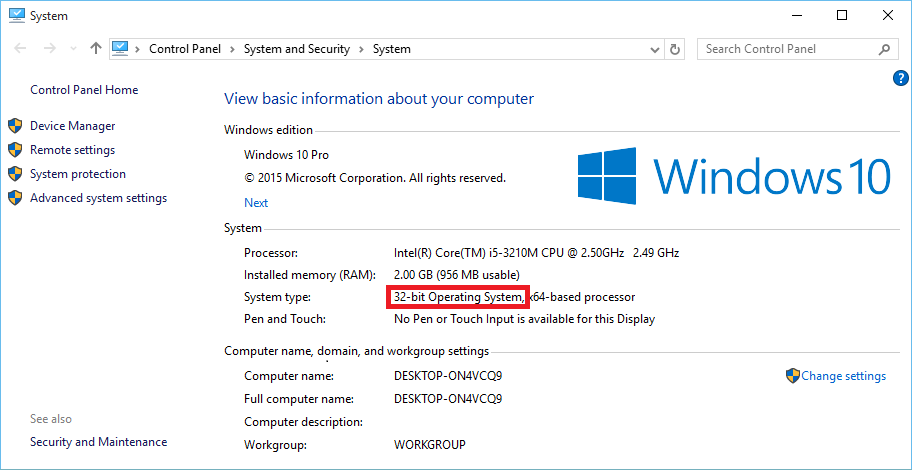The width and height of the screenshot is (912, 470).
Task: Click the Full computer name value
Action: 448,399
